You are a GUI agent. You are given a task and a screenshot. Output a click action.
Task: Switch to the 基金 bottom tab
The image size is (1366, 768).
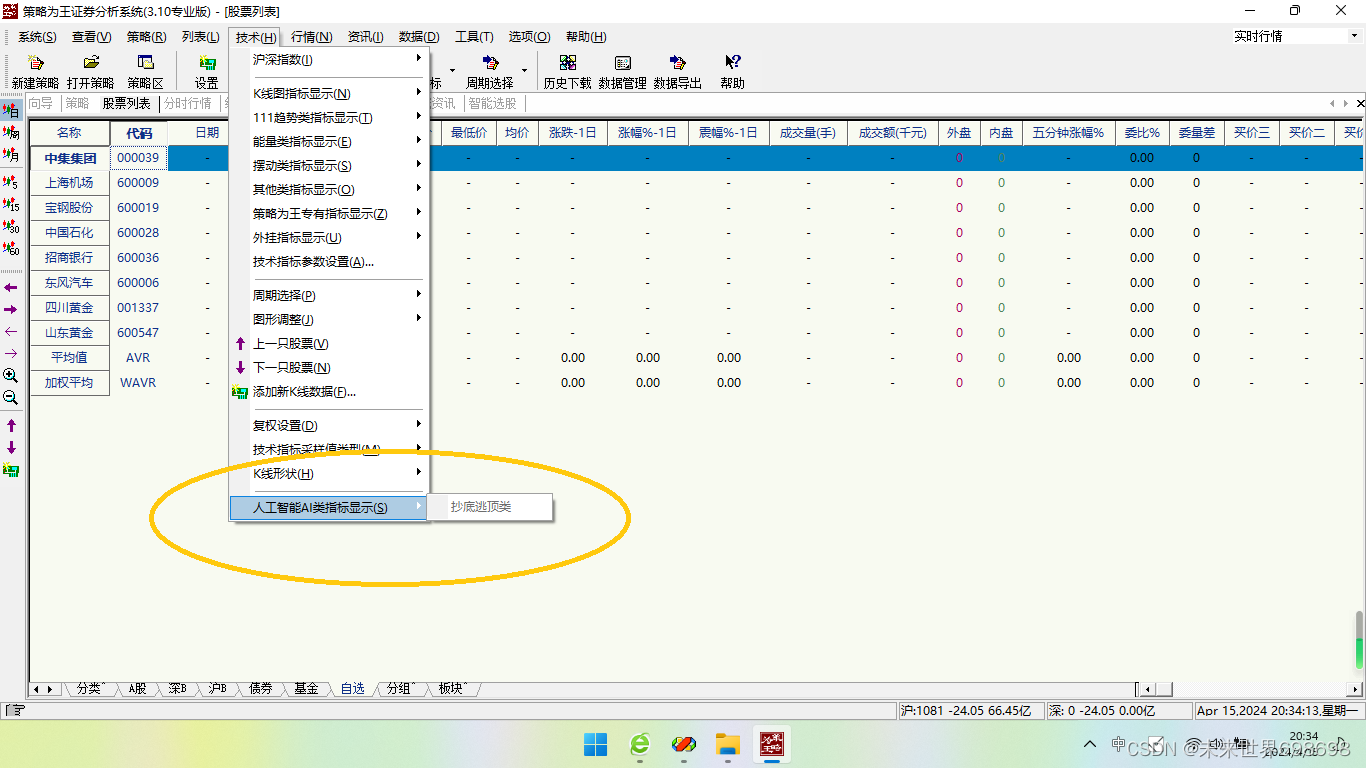pos(306,688)
